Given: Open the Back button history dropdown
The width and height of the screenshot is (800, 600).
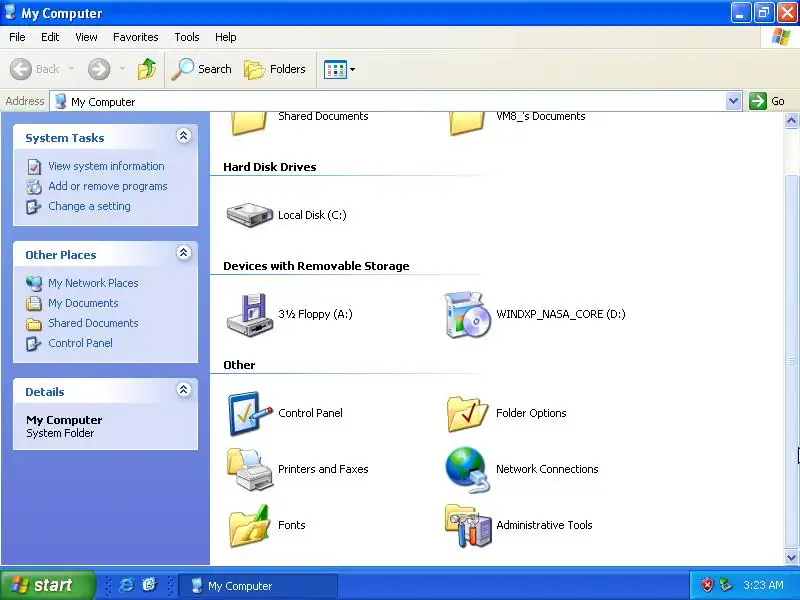Looking at the screenshot, I should (71, 69).
